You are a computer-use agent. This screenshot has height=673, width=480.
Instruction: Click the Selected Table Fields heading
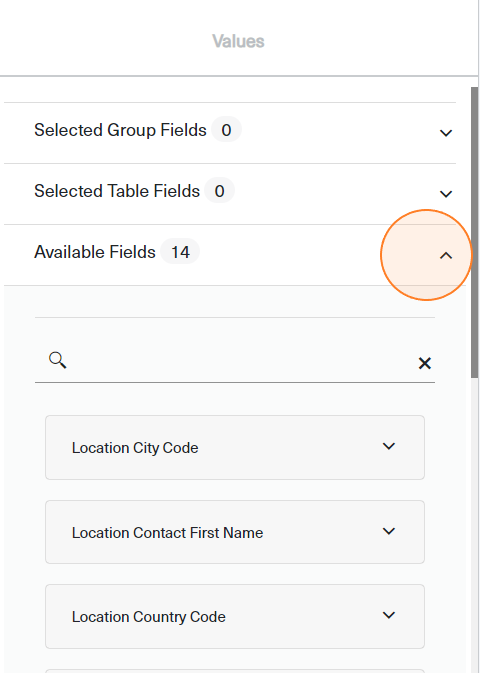click(117, 191)
